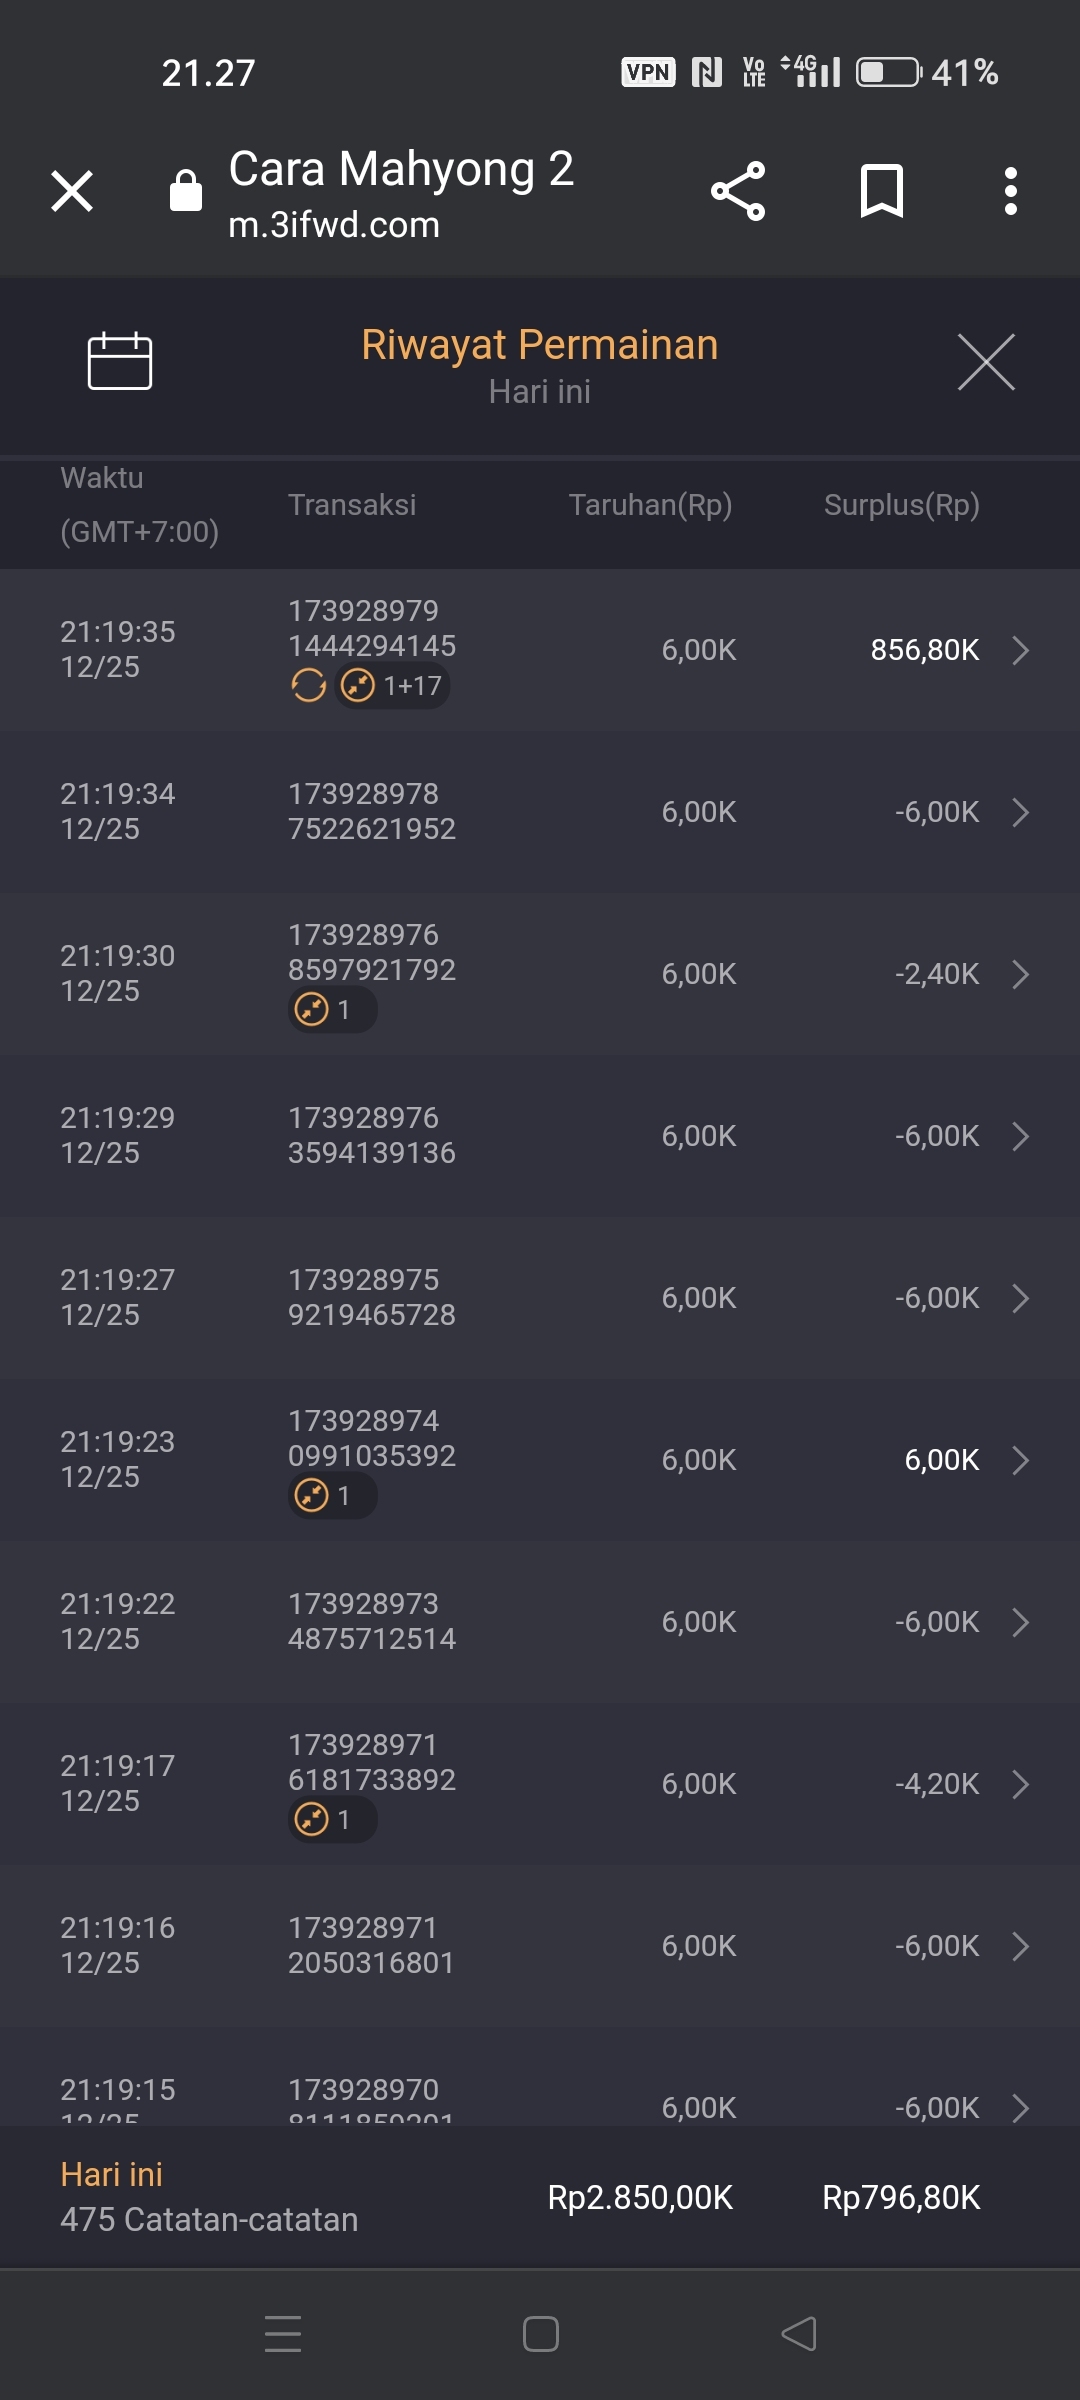Select transaction 173928975 9219465728
This screenshot has width=1080, height=2400.
(372, 1297)
